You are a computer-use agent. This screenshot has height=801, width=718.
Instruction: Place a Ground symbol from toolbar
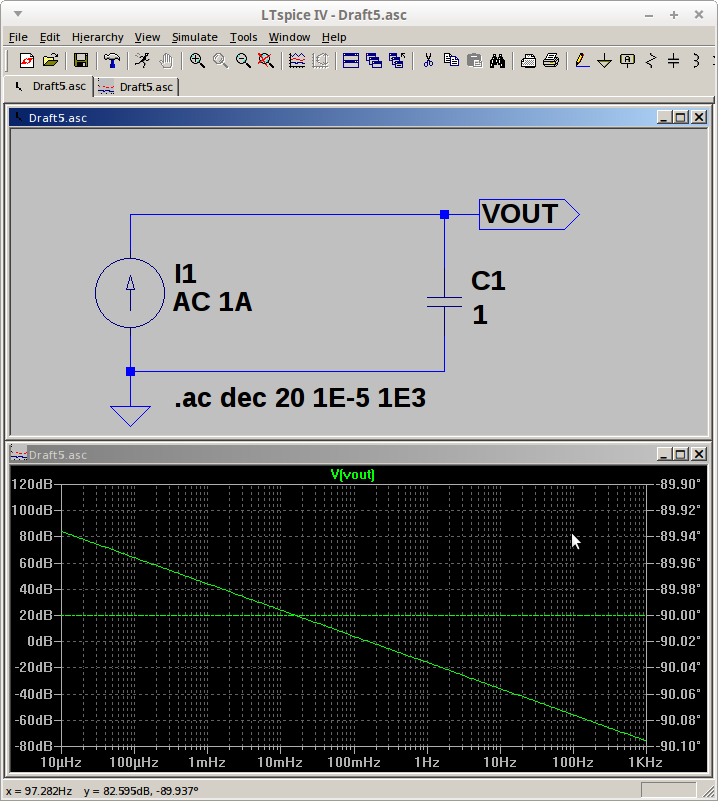click(604, 60)
